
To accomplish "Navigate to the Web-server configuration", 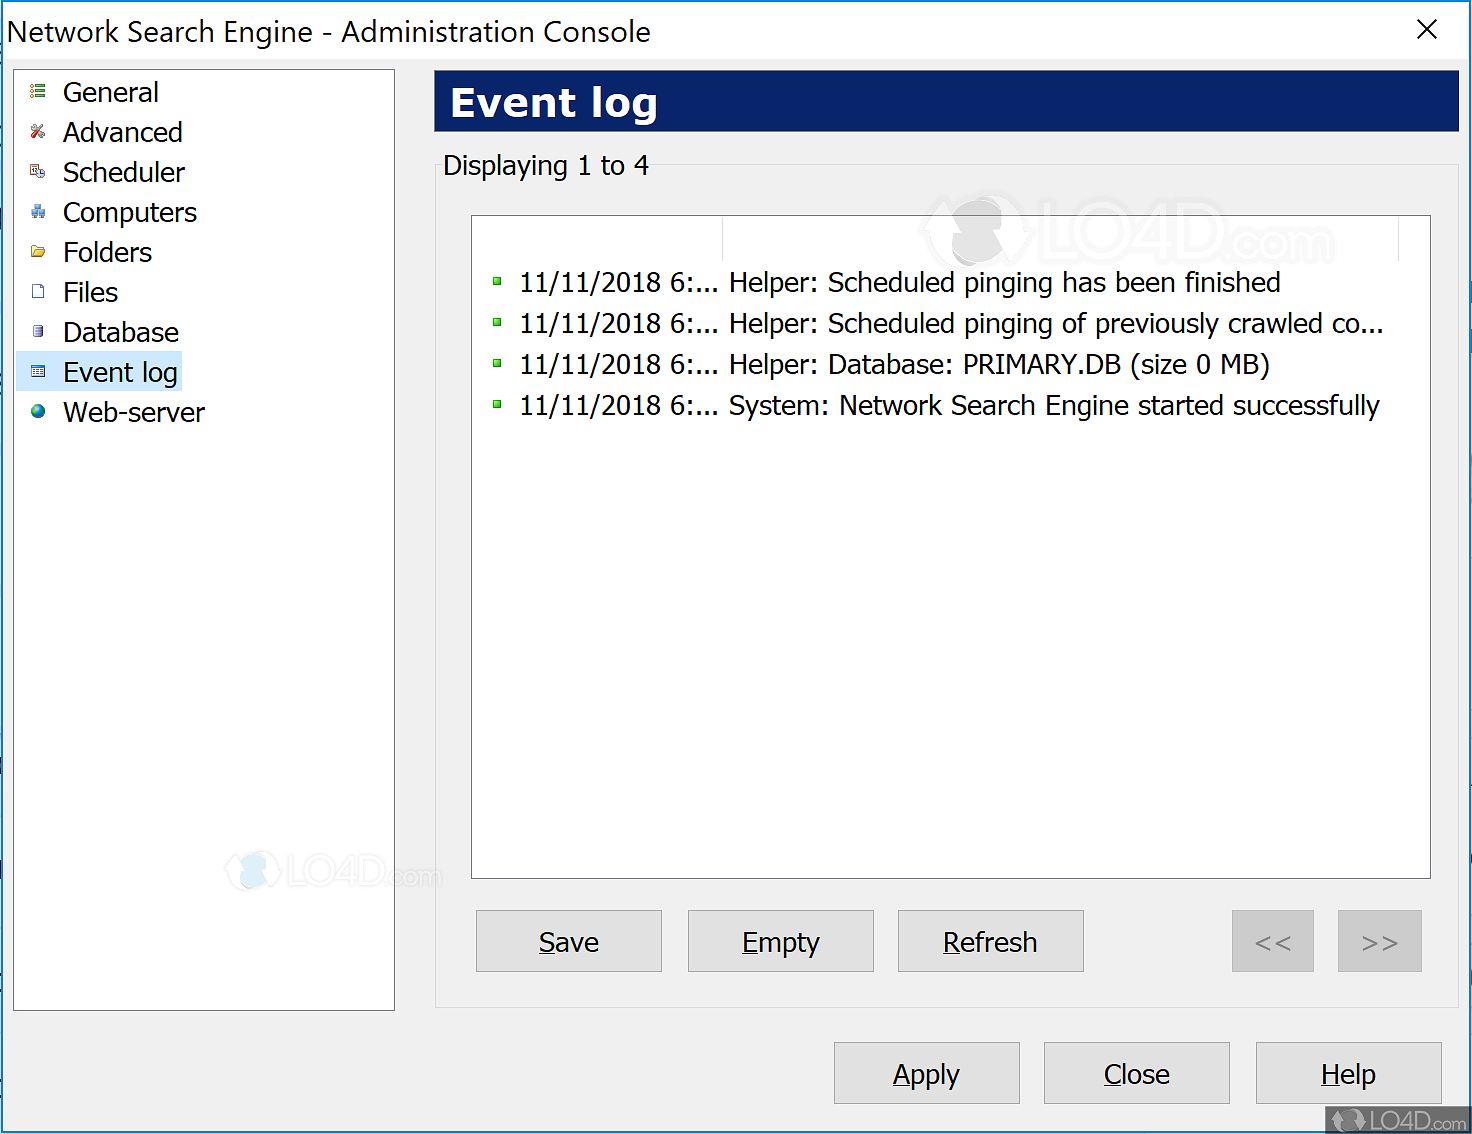I will pos(133,411).
